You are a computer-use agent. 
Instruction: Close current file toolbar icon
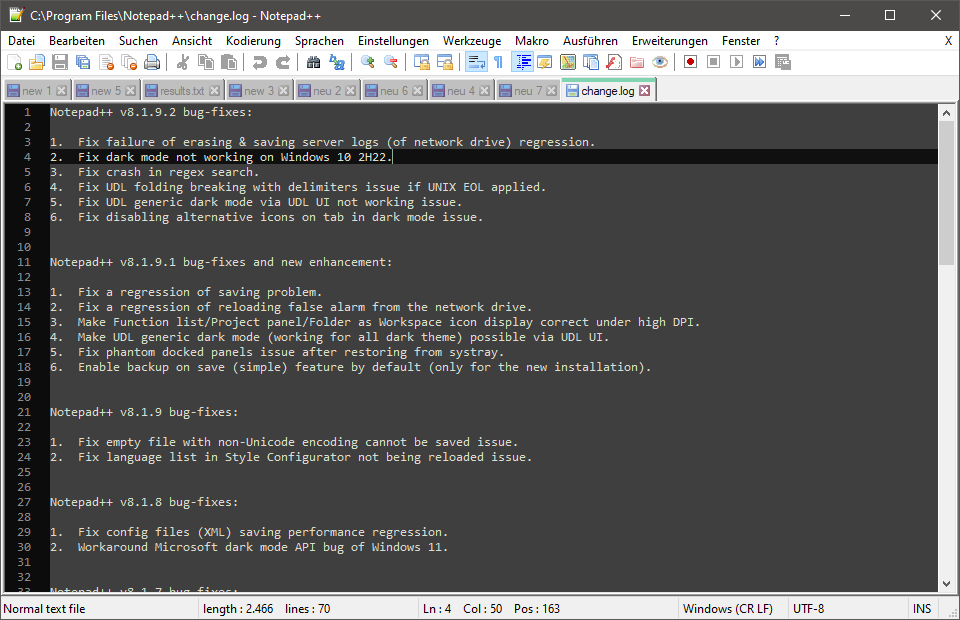(x=106, y=62)
